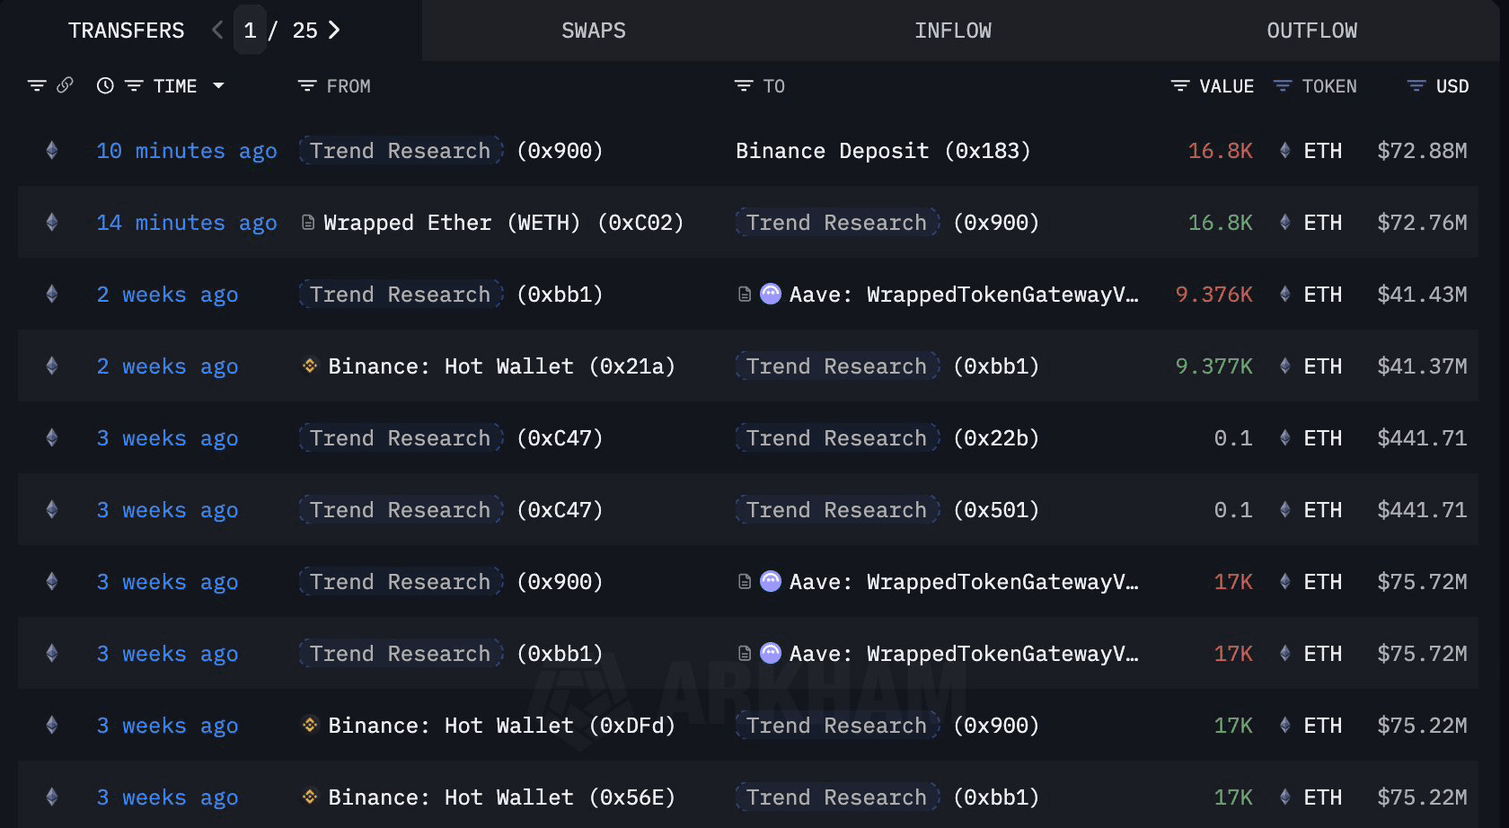Image resolution: width=1509 pixels, height=828 pixels.
Task: Click the "$72.88M" USD amount
Action: 1422,151
